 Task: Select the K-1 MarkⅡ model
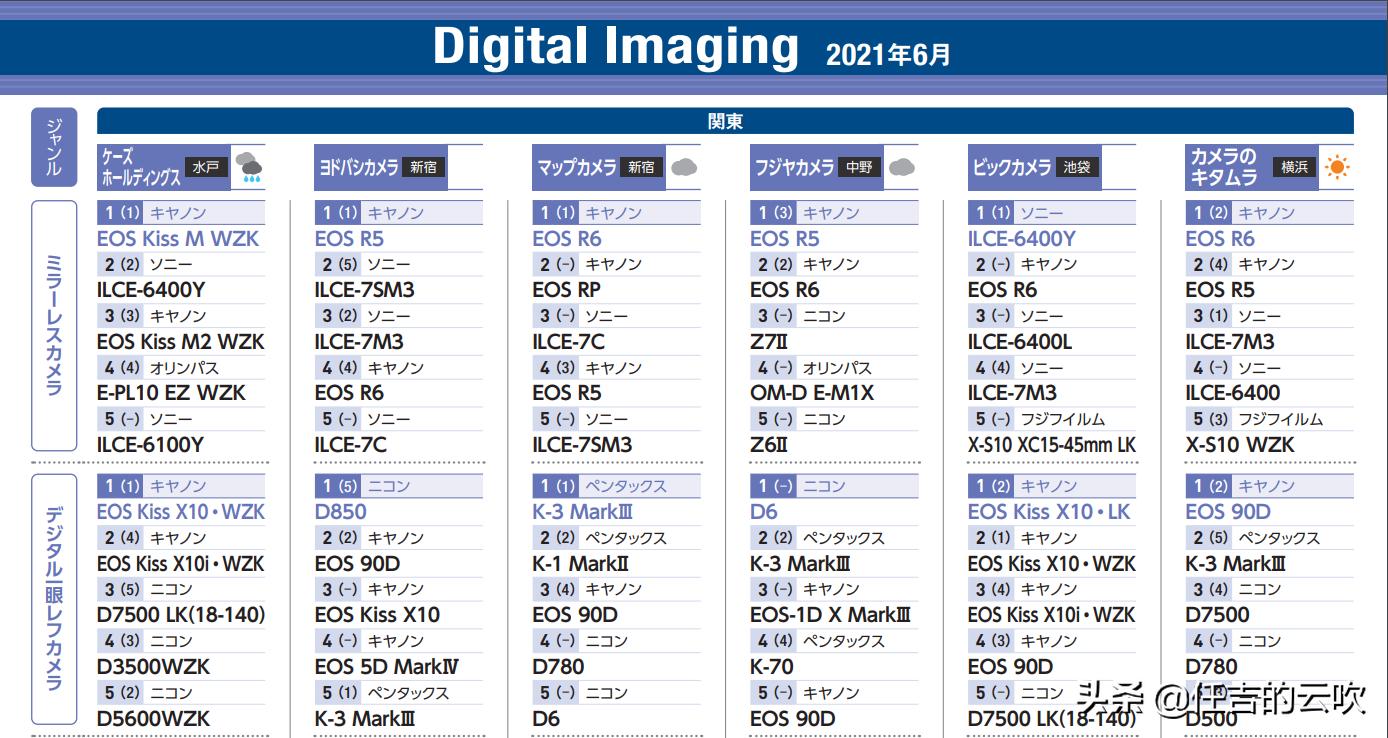click(581, 564)
